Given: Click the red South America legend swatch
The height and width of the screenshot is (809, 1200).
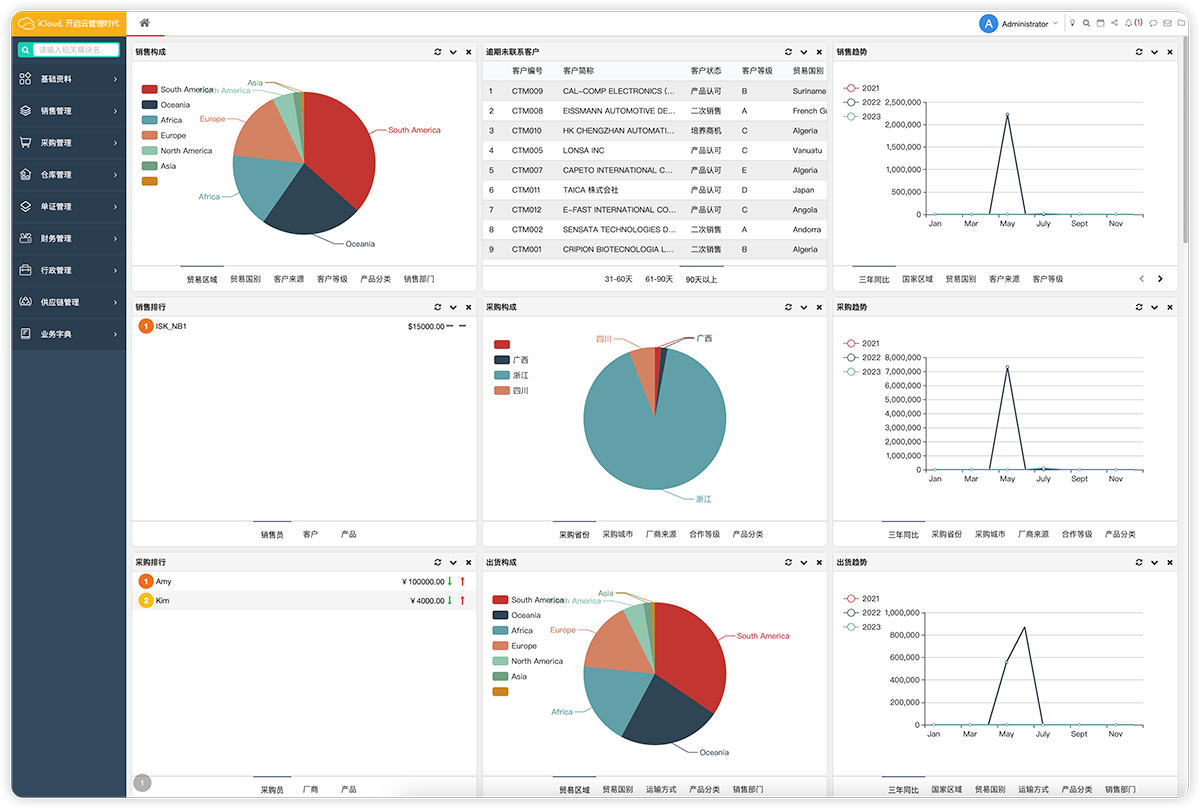Looking at the screenshot, I should [x=150, y=90].
